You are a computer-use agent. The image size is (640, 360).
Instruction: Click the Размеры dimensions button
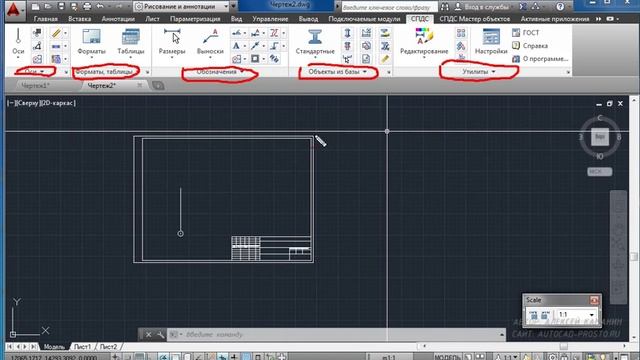click(172, 42)
